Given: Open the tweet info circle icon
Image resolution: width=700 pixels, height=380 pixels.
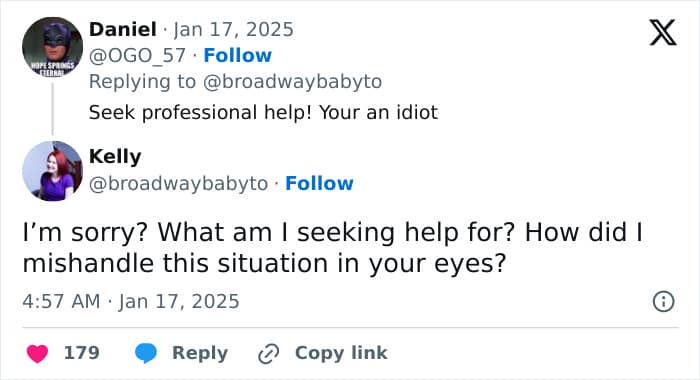Looking at the screenshot, I should (663, 301).
